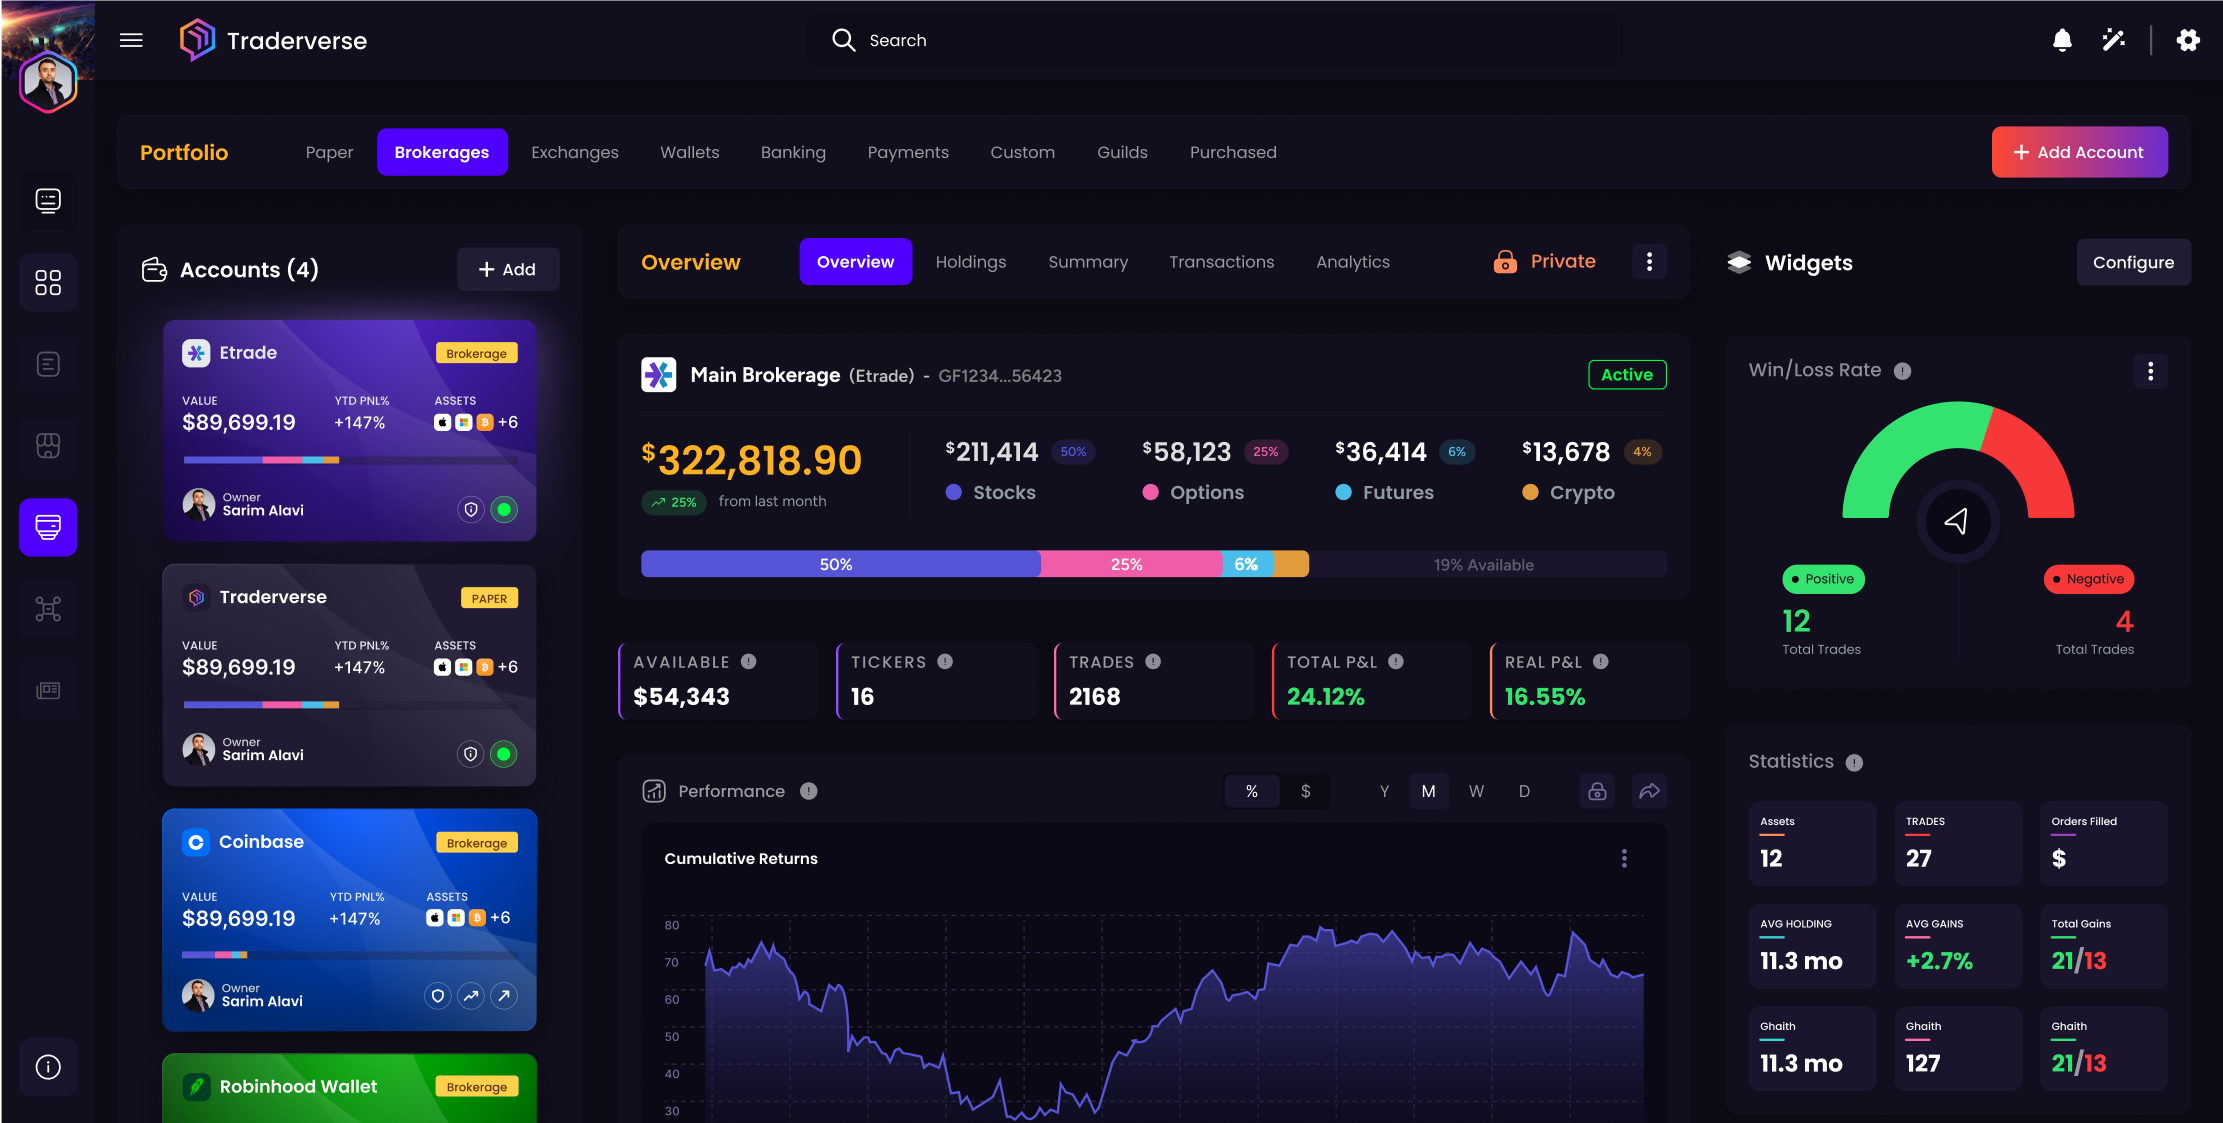Click the share arrow on Performance panel

pos(1649,791)
